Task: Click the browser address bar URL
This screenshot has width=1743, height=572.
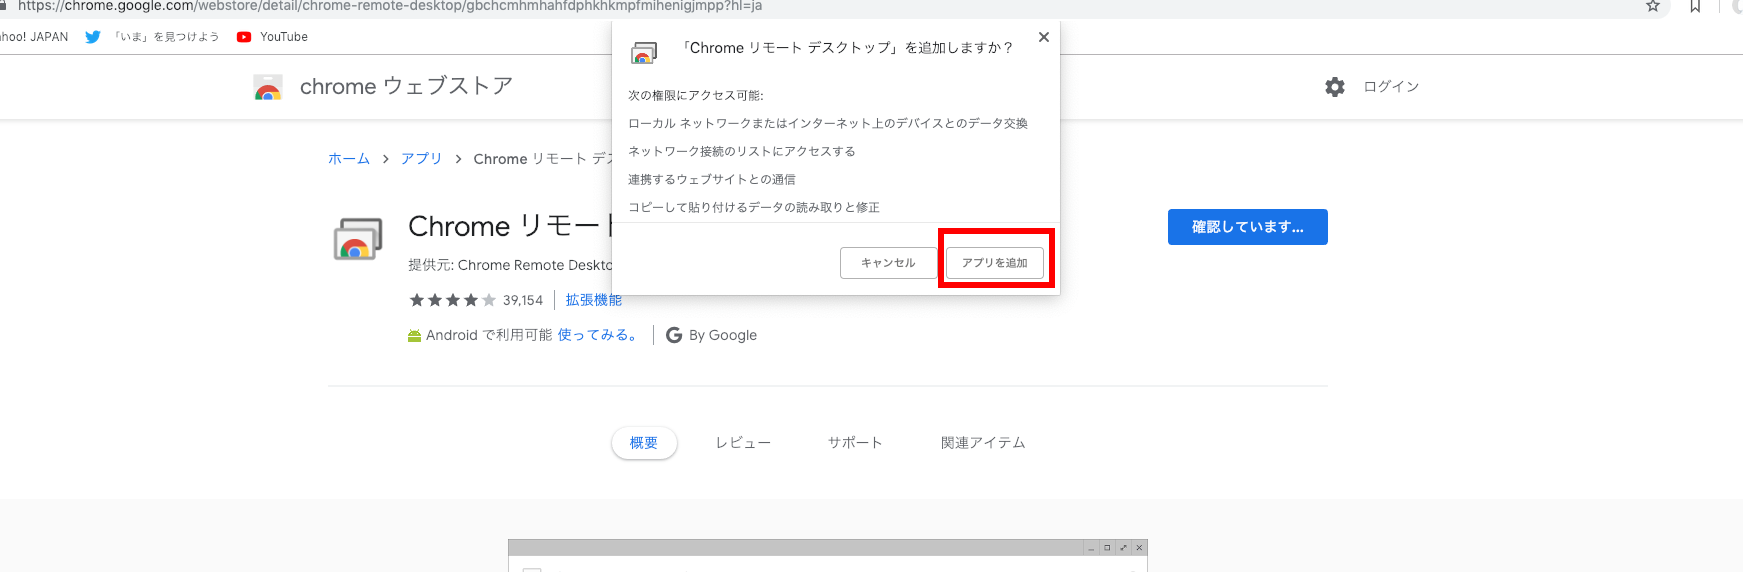Action: [390, 6]
